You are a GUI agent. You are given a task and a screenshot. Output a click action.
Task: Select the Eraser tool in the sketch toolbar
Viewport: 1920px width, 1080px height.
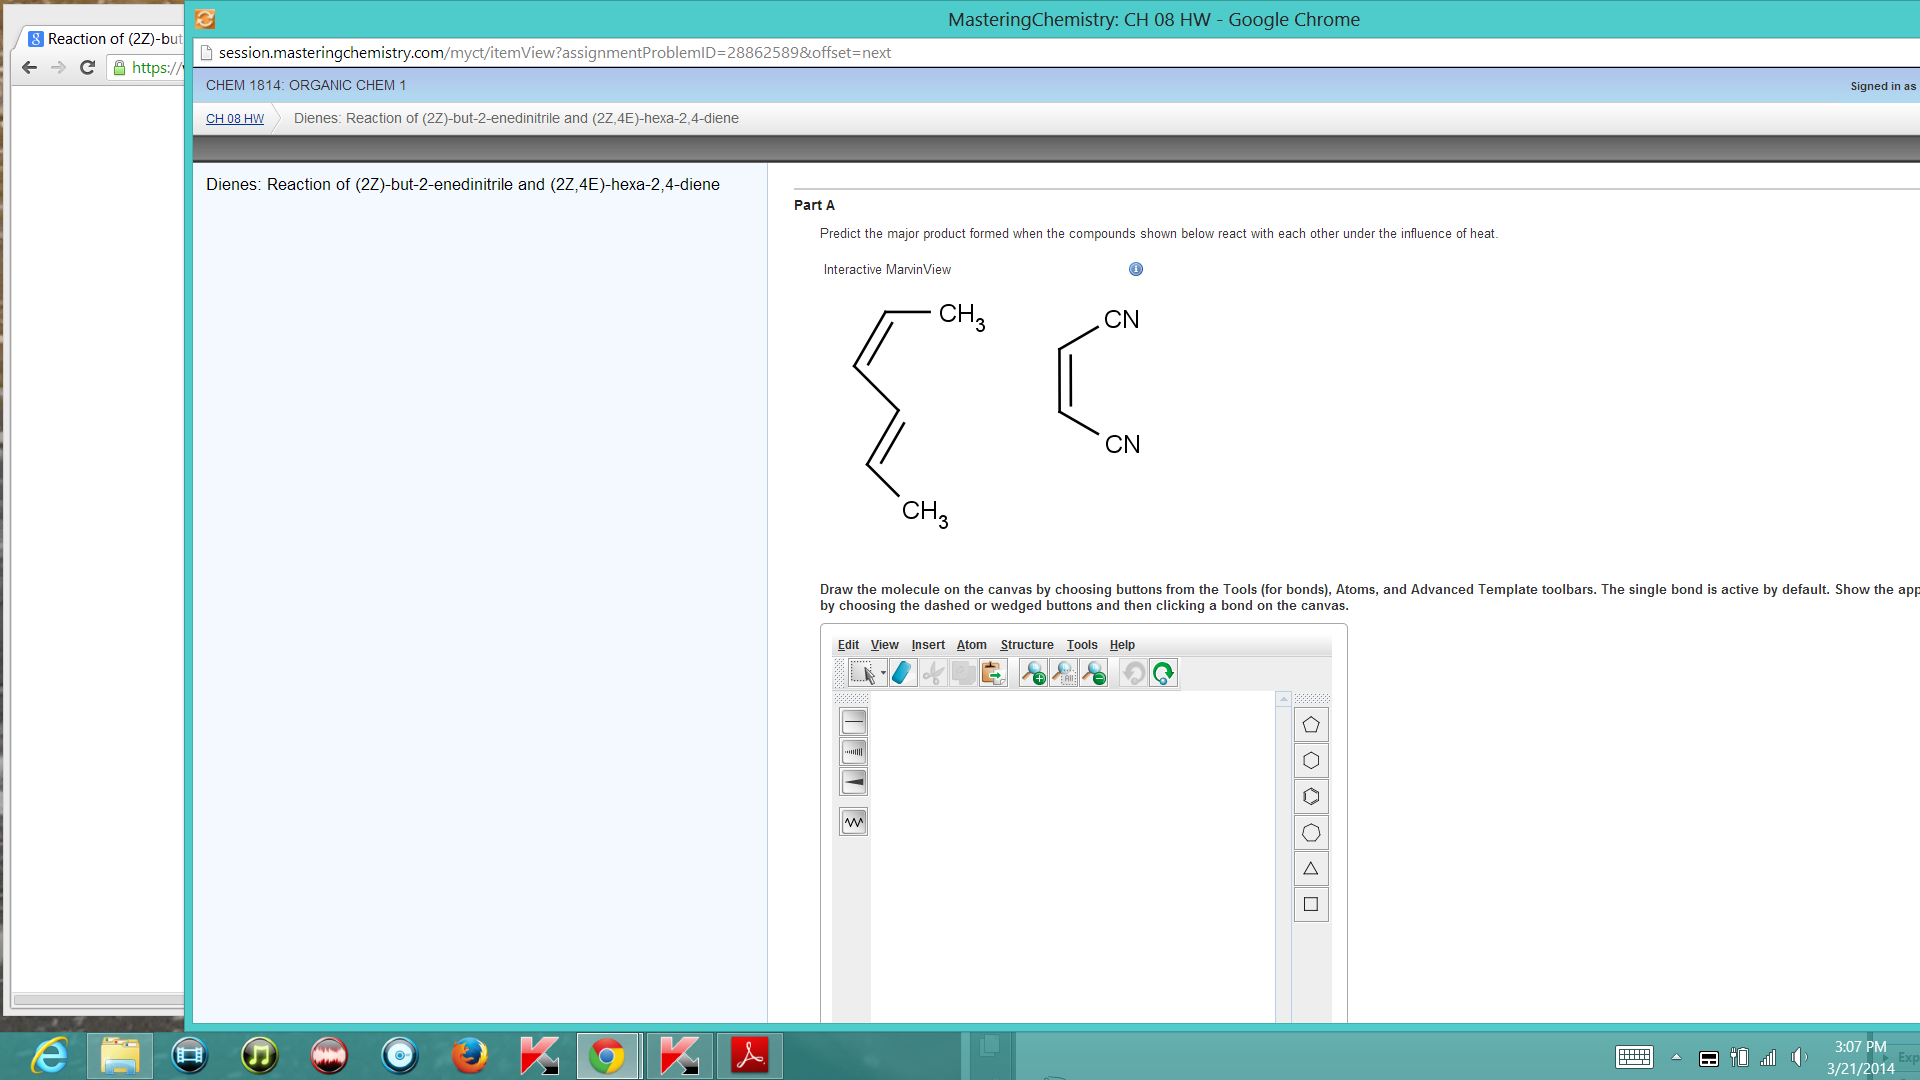902,673
